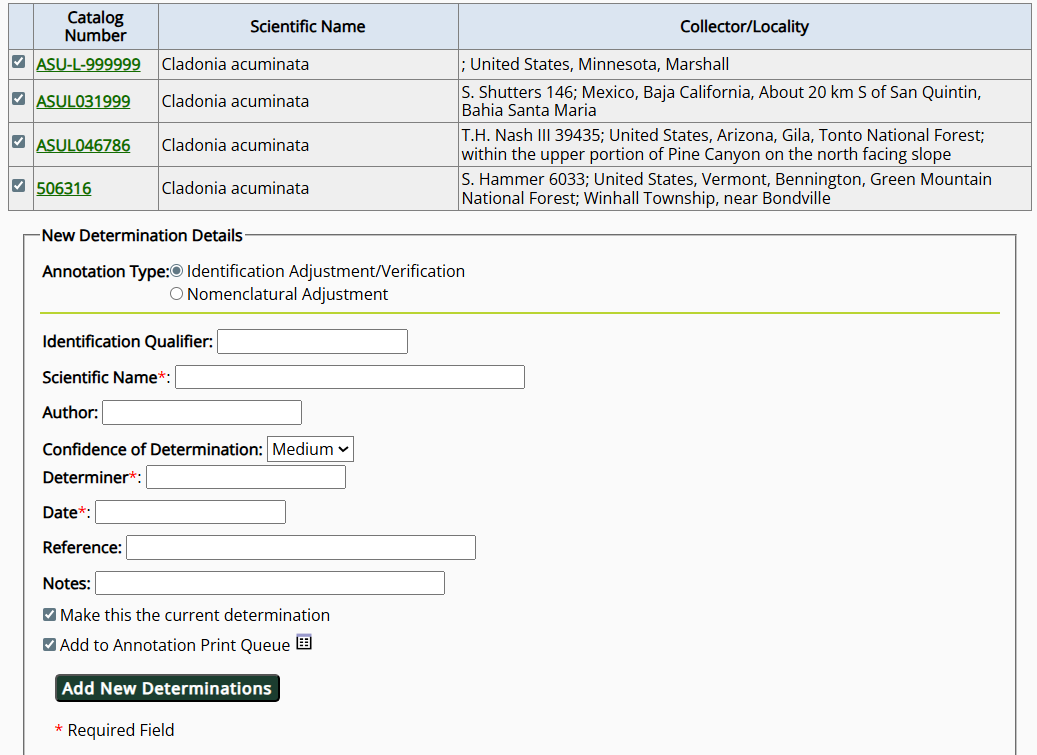Select the Nomenclatural Adjustment option
This screenshot has width=1037, height=755.
[176, 293]
